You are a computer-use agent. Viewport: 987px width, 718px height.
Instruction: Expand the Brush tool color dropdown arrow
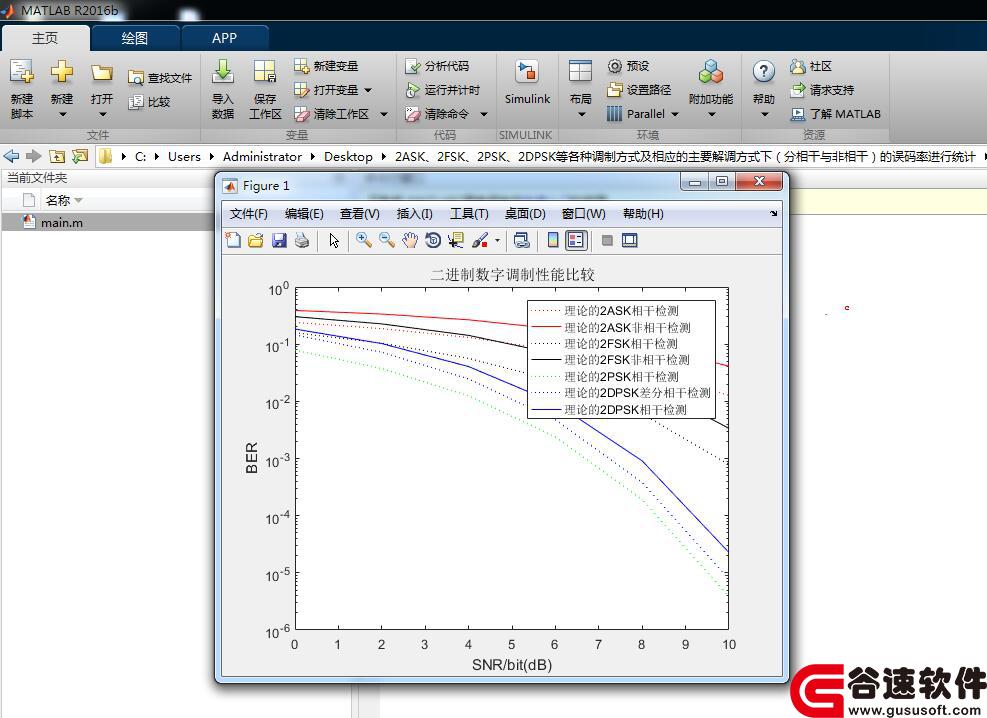[497, 240]
